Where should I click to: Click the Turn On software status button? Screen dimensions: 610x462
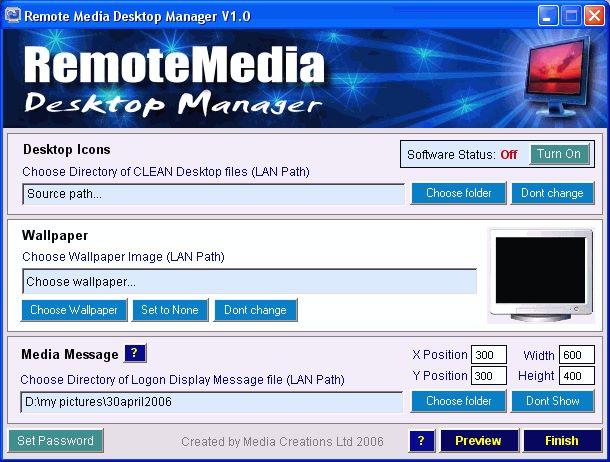click(x=559, y=154)
